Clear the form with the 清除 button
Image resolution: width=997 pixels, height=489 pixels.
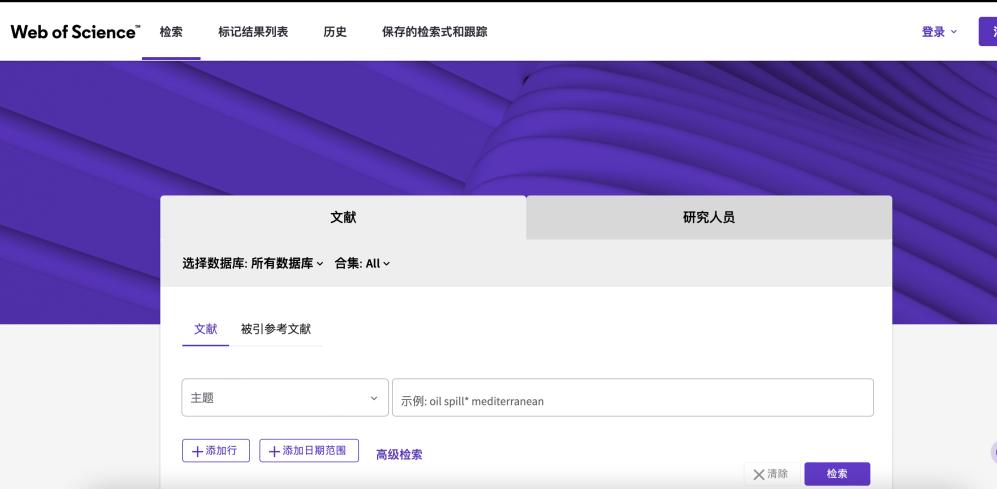(x=770, y=474)
